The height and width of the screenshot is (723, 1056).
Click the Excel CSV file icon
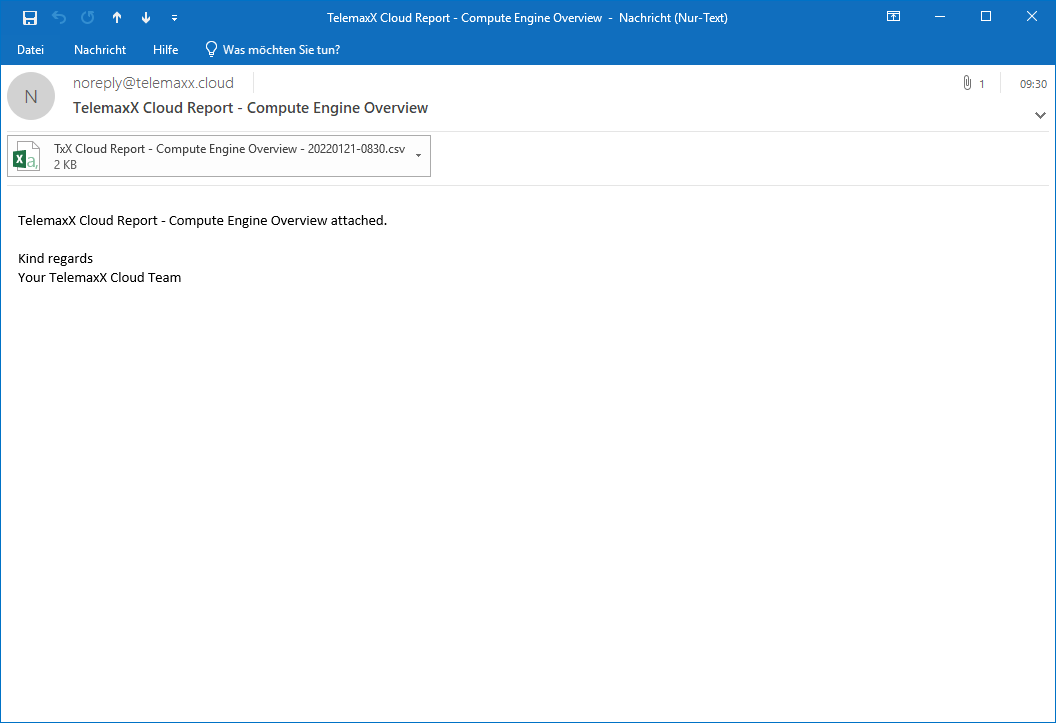(27, 156)
